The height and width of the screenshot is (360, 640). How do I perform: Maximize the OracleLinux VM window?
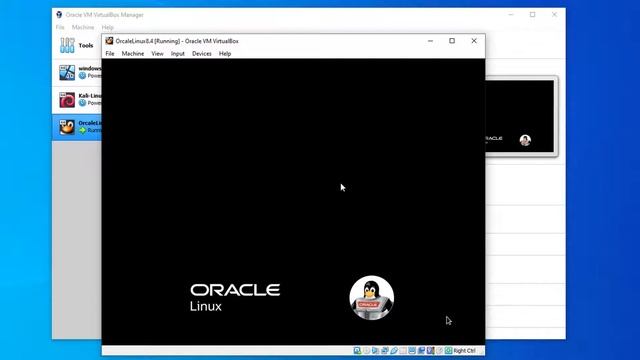coord(452,41)
